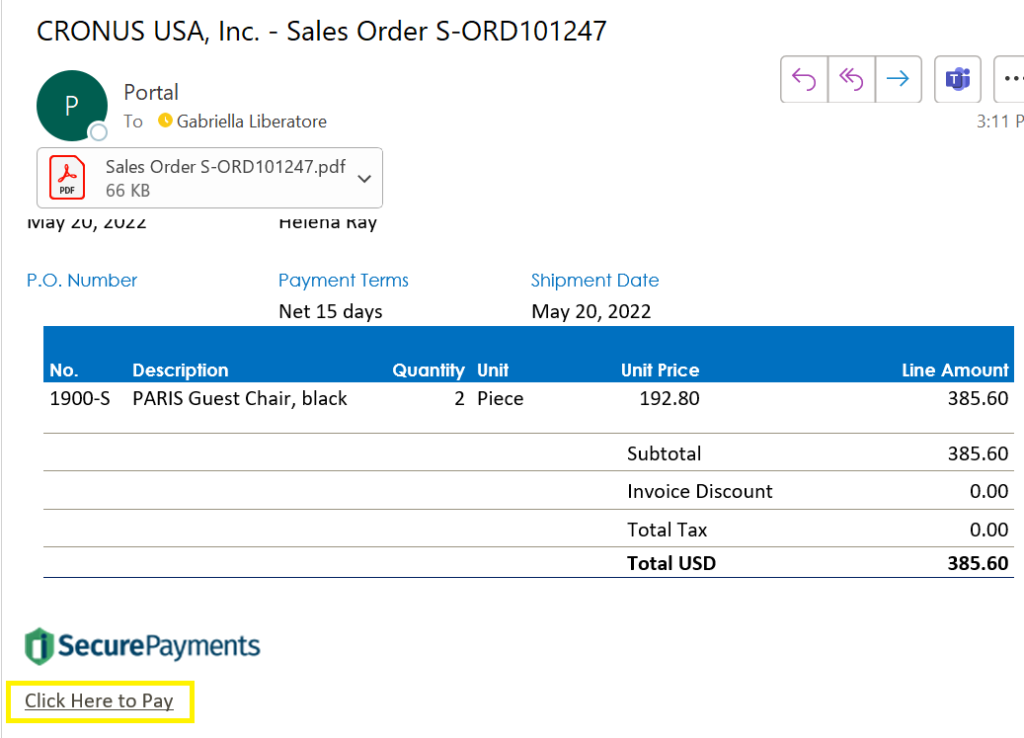1024x738 pixels.
Task: Click Here to Pay link
Action: point(99,701)
